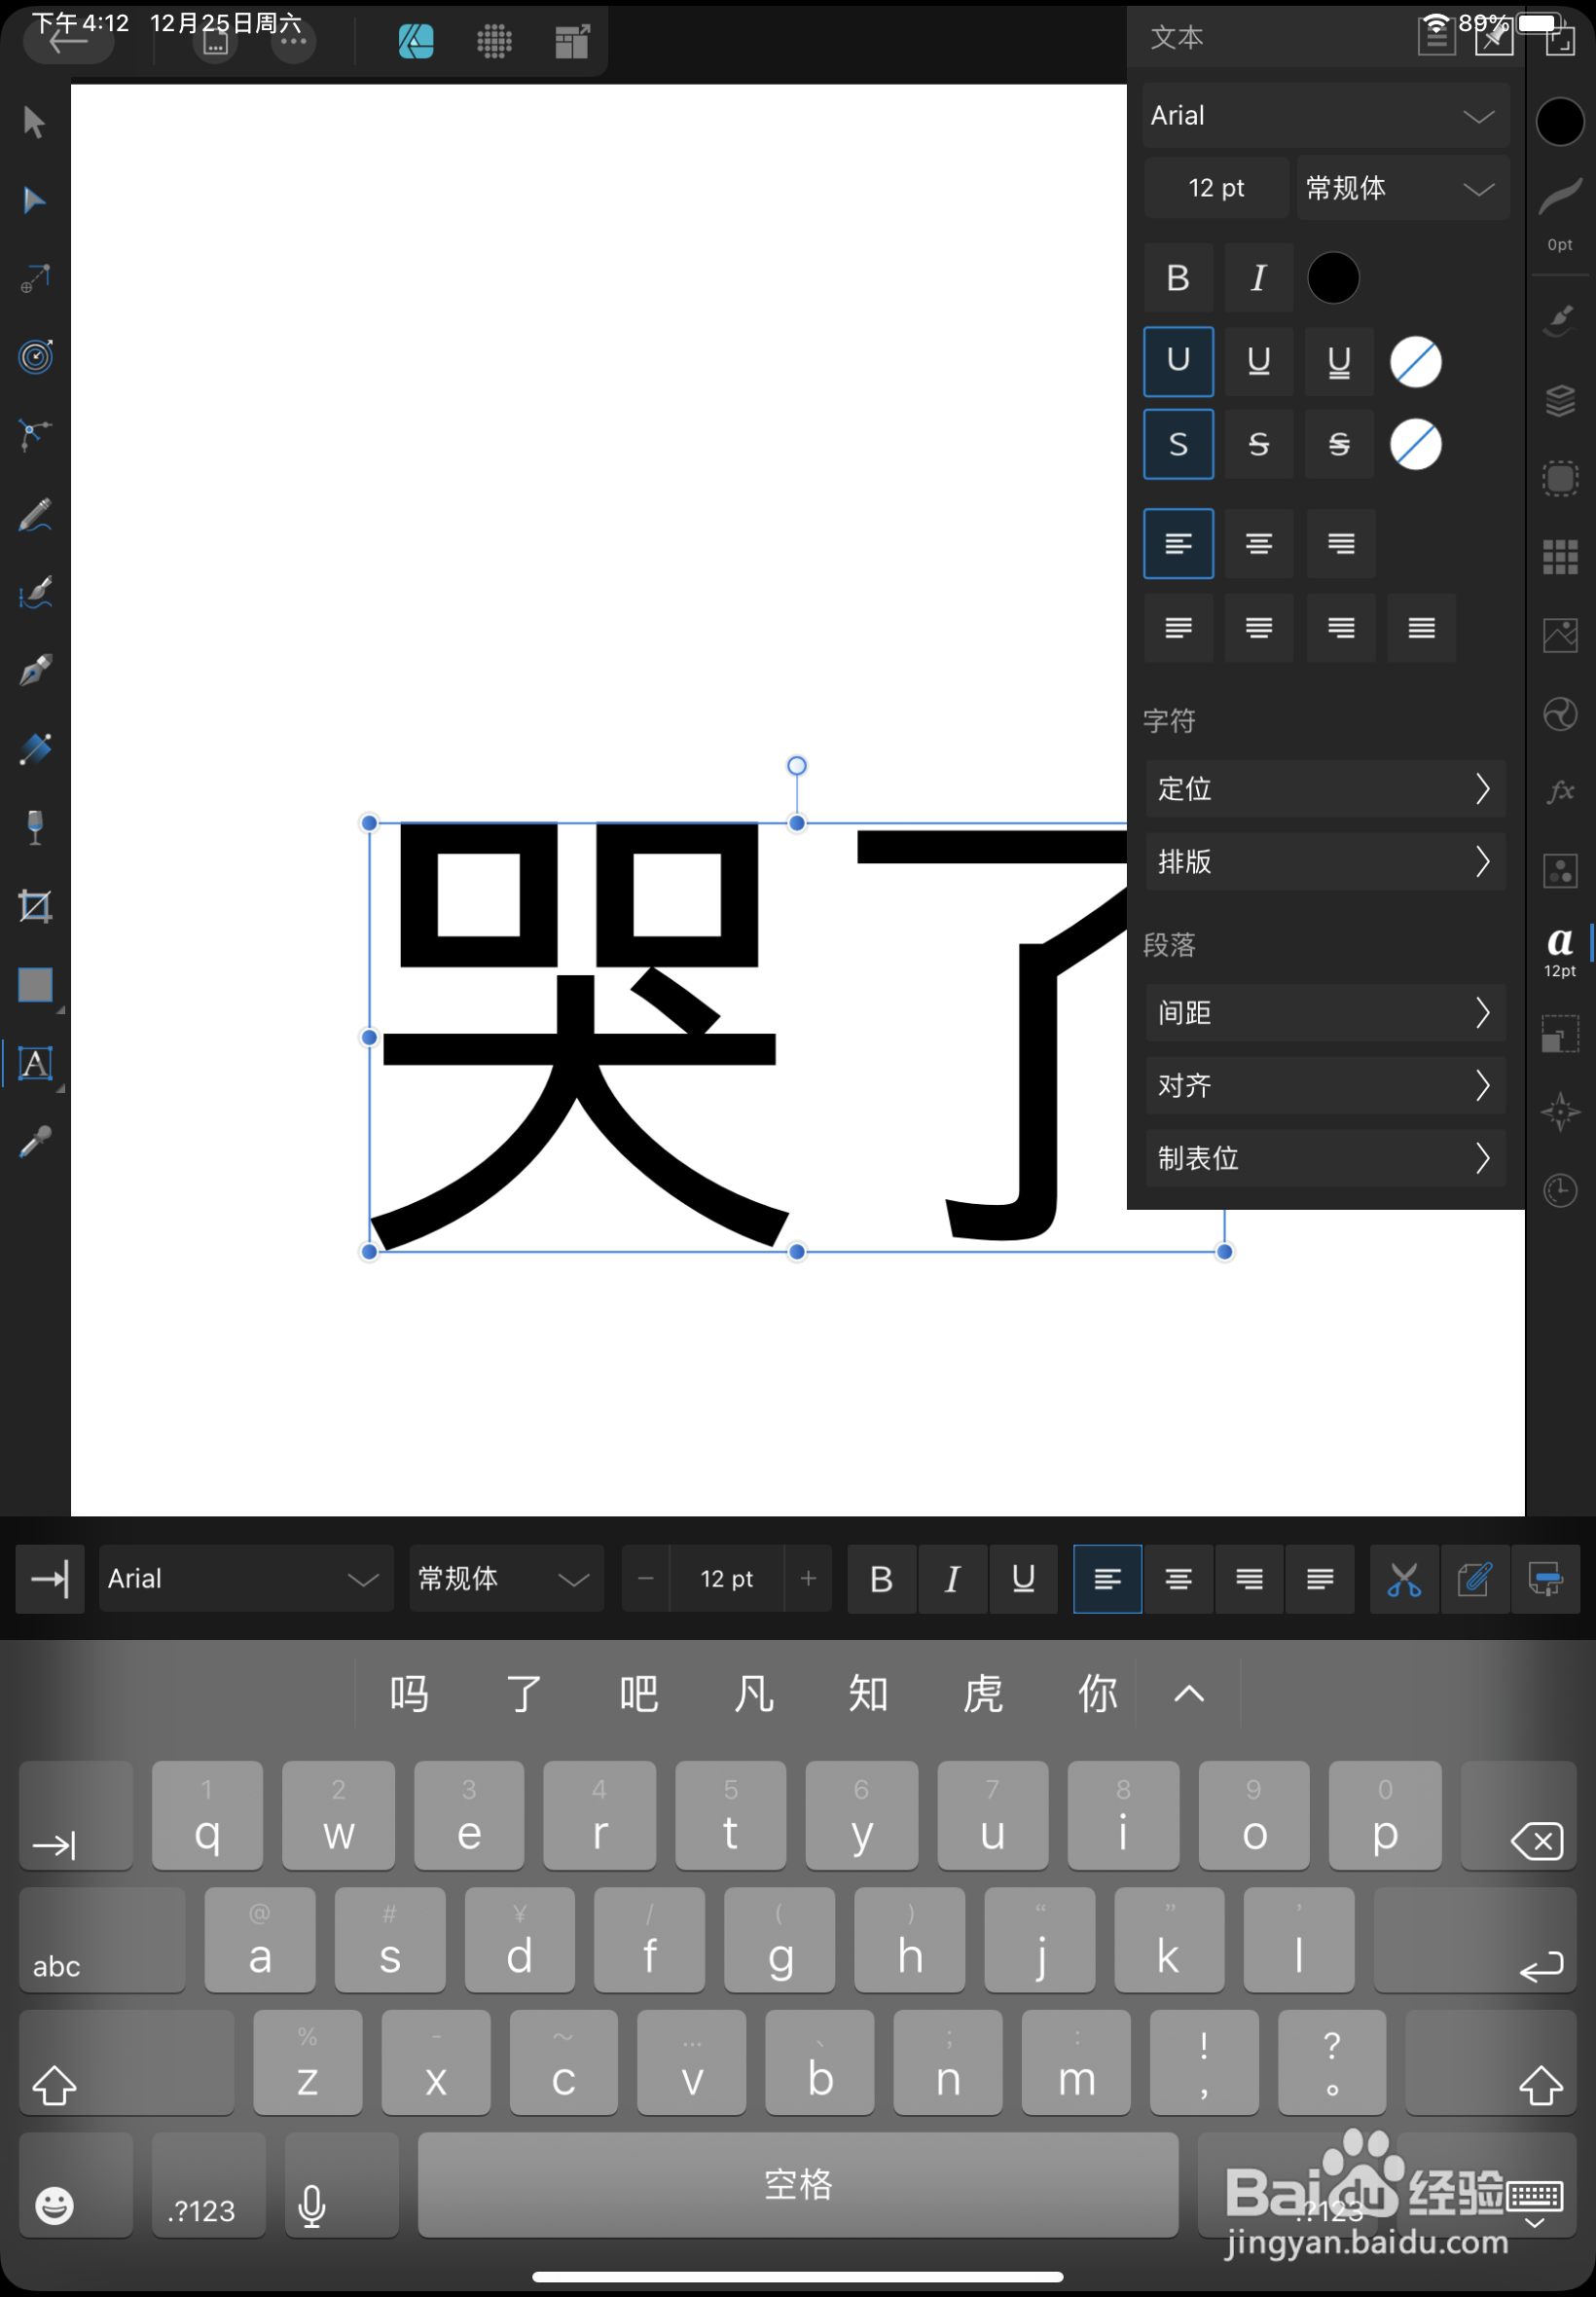This screenshot has height=2297, width=1596.
Task: Open the Layer effects fx panel
Action: (1560, 792)
